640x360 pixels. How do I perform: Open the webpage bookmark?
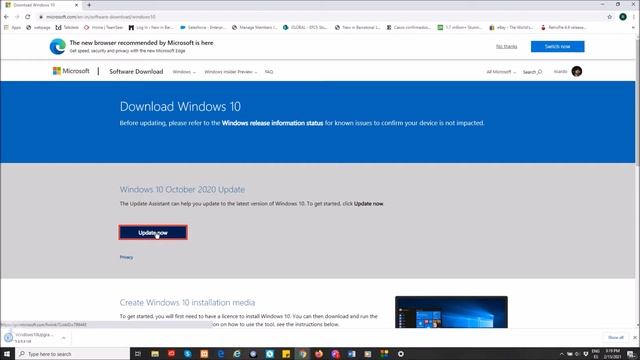coord(38,27)
